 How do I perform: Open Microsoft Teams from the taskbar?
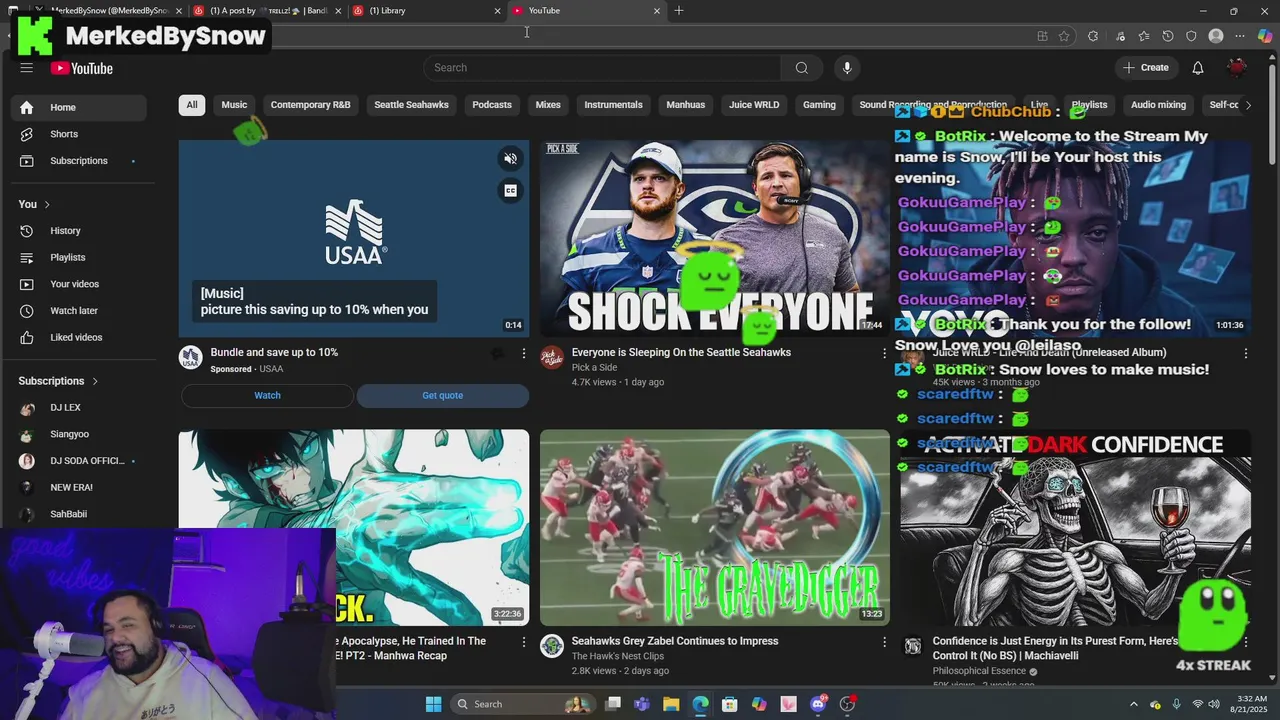click(642, 704)
